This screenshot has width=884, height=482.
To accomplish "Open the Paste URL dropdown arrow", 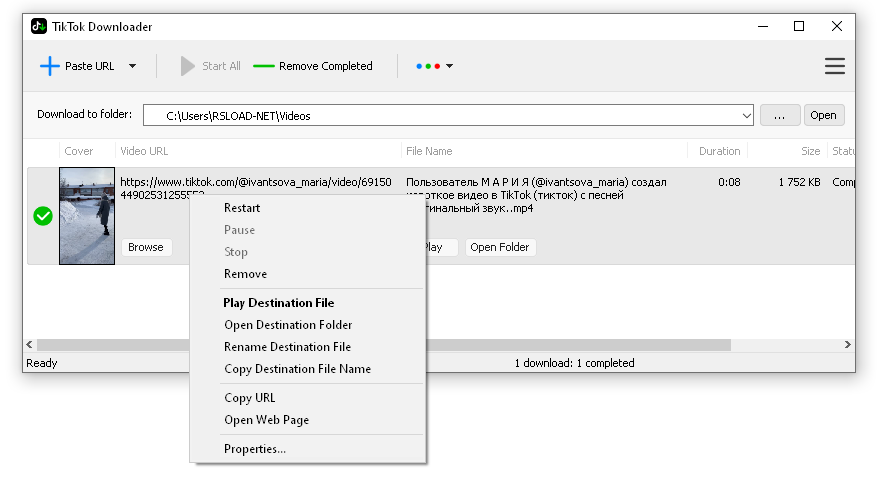I will (x=132, y=66).
